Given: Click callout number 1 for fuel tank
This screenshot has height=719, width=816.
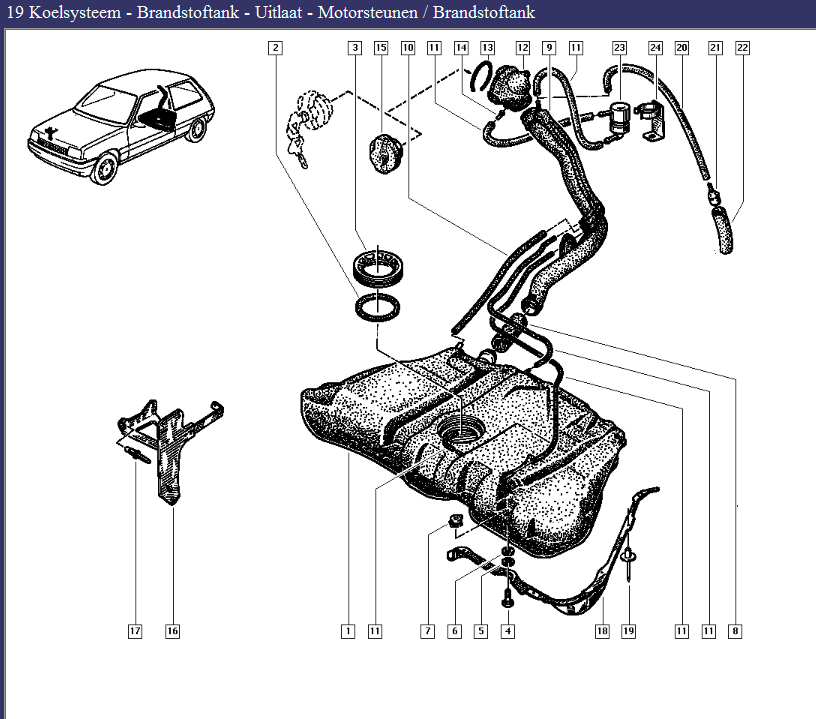Looking at the screenshot, I should pos(348,631).
